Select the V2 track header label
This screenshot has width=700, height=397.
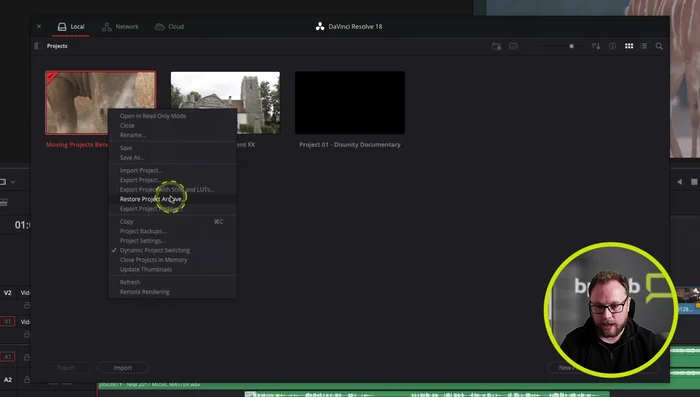(x=8, y=293)
